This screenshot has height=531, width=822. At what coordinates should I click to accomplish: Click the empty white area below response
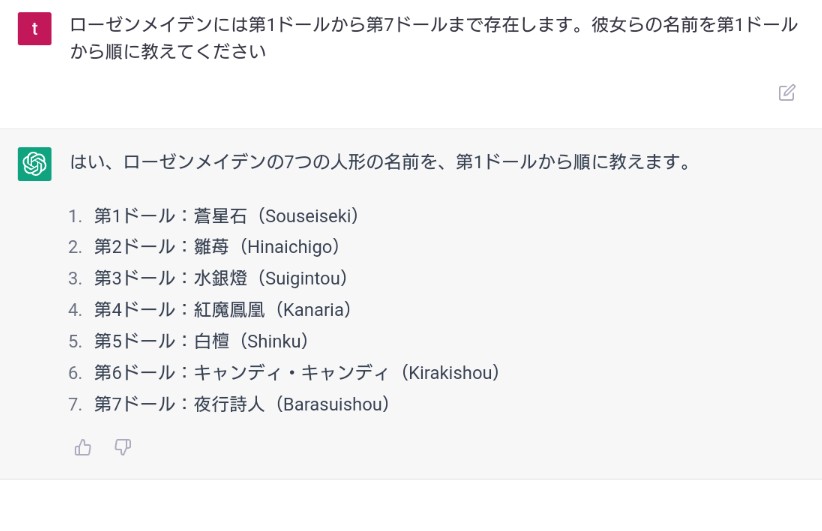pos(411,505)
